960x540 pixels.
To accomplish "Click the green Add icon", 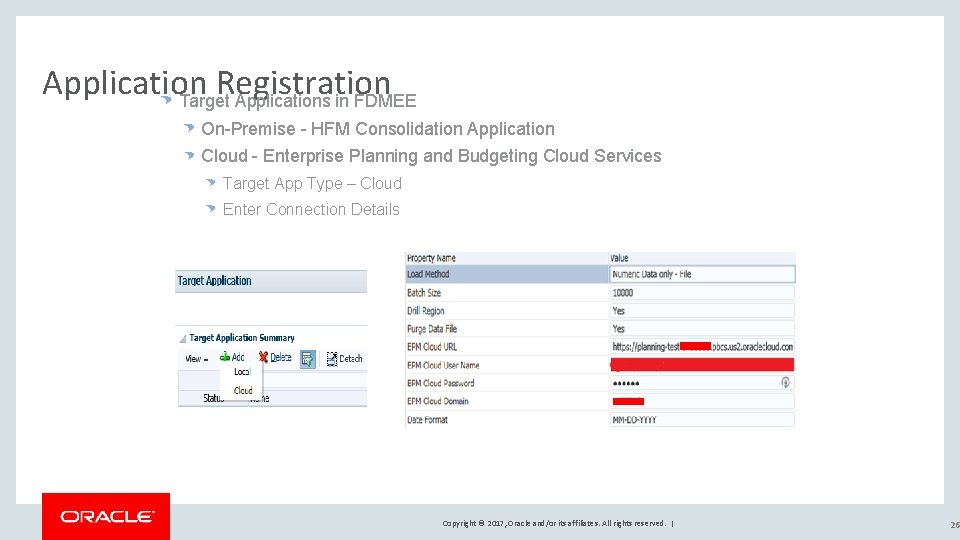I will point(225,357).
